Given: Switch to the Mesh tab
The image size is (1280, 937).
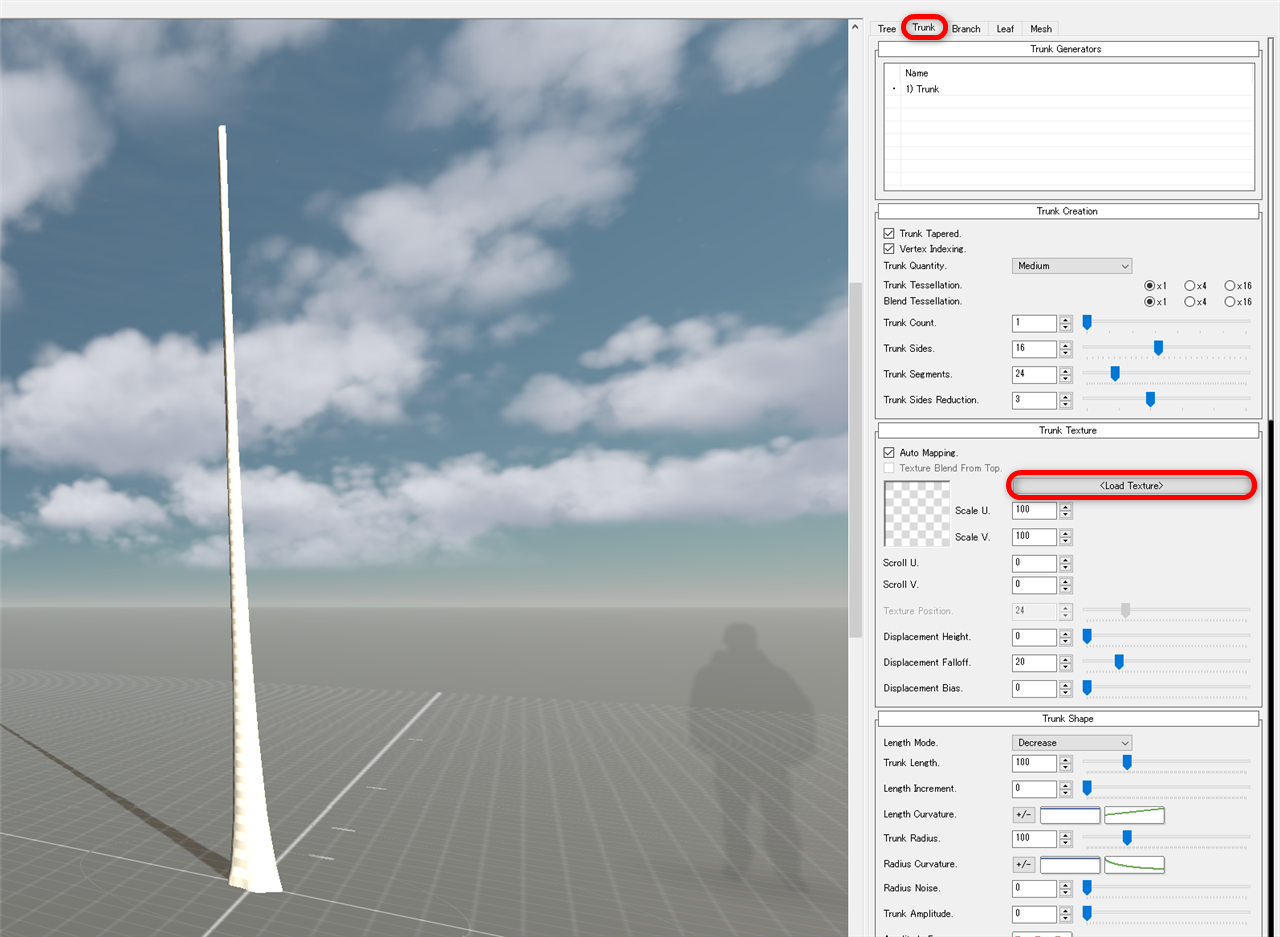Looking at the screenshot, I should tap(1040, 28).
